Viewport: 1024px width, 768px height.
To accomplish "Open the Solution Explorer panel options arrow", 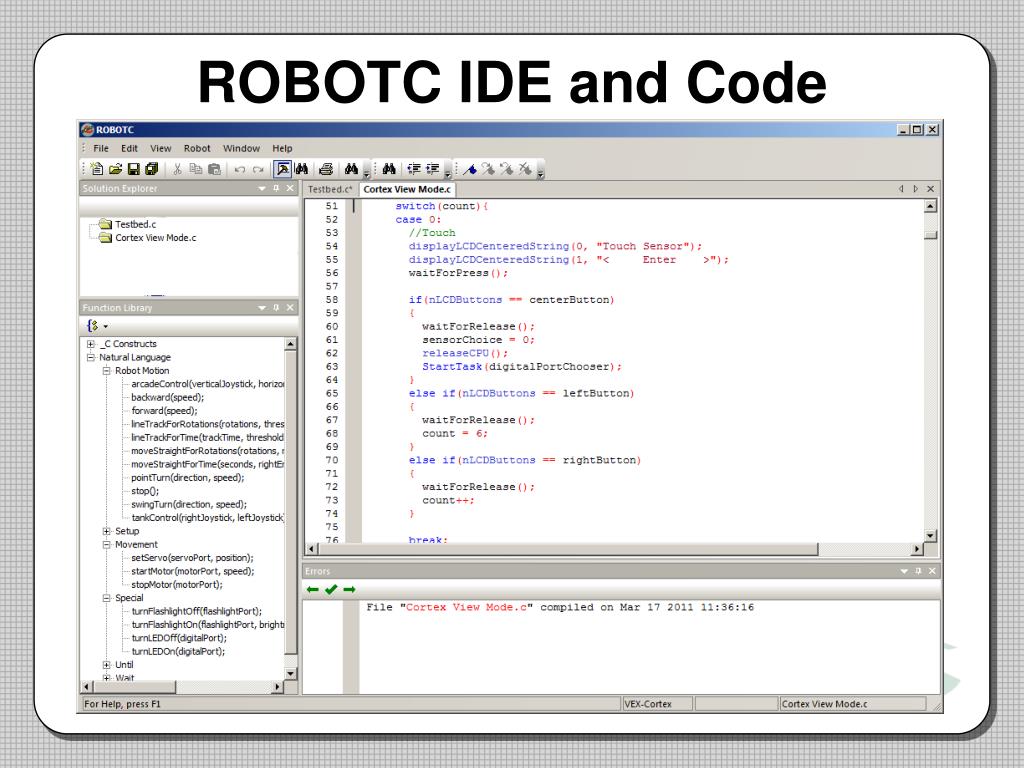I will click(x=262, y=189).
